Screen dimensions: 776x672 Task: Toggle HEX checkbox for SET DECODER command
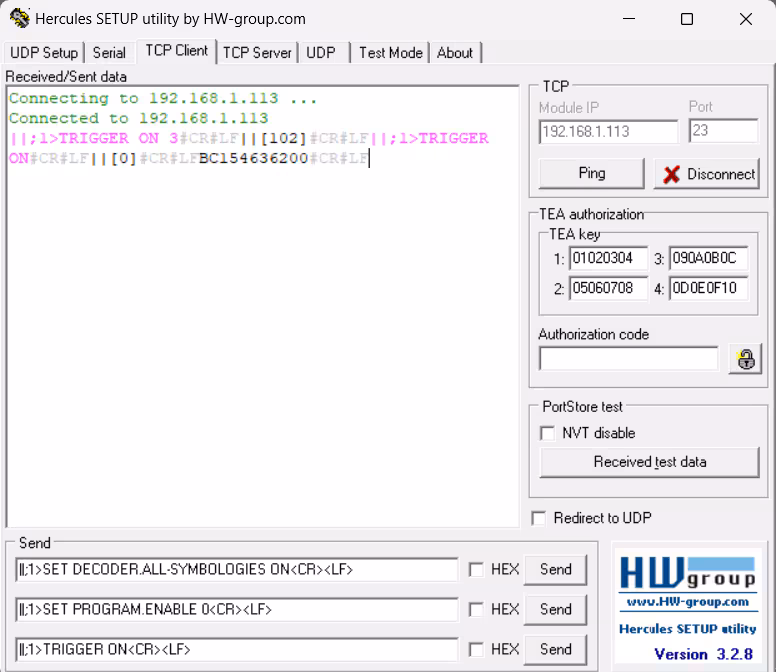click(x=476, y=570)
